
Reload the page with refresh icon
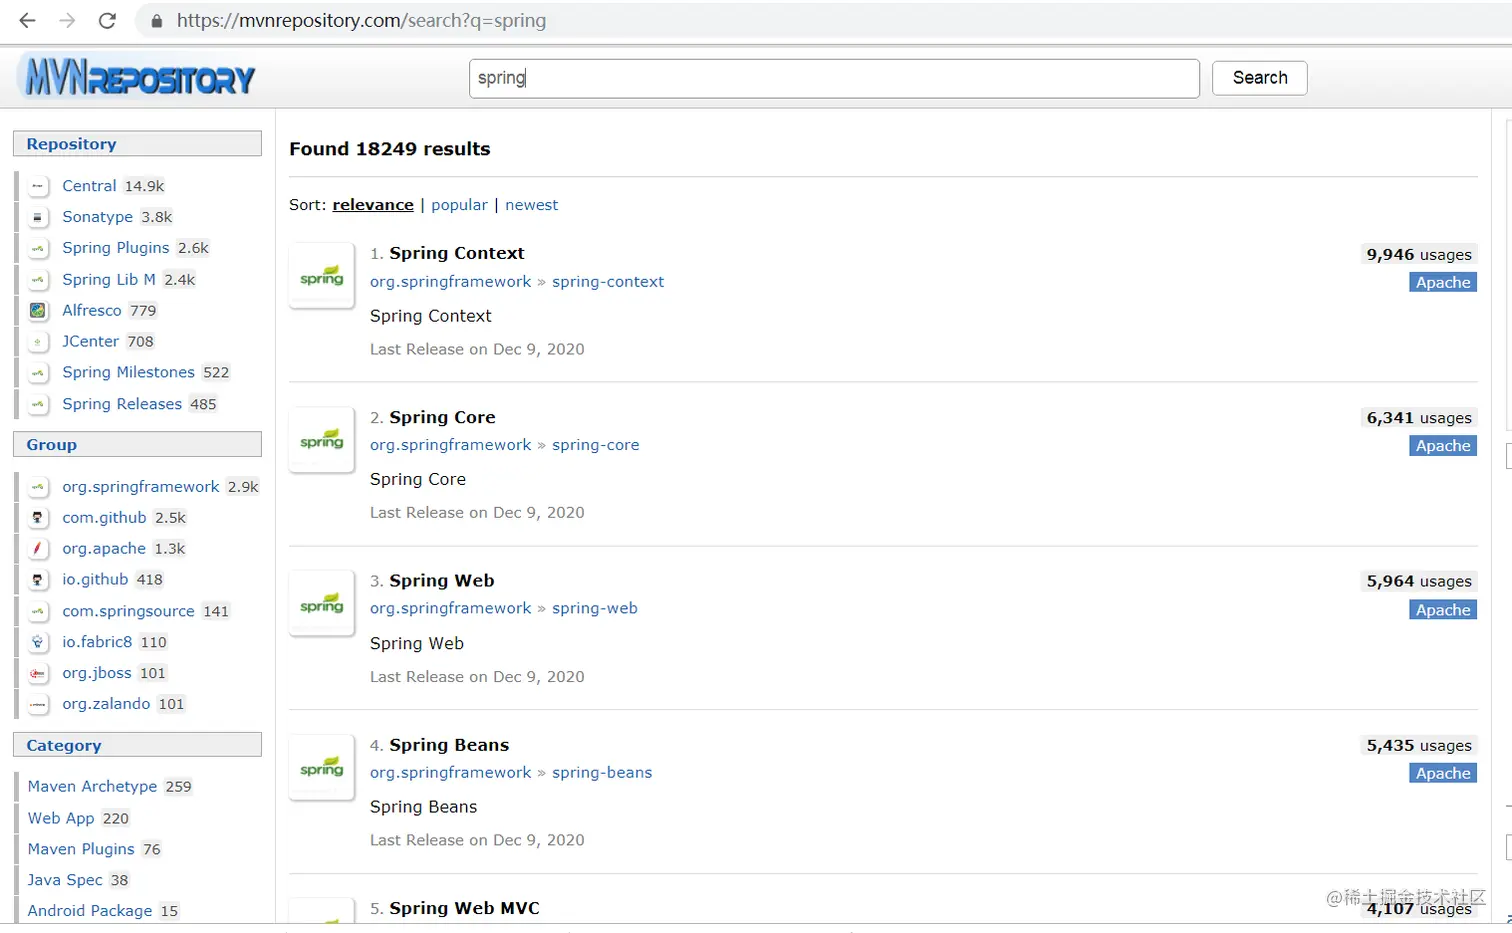[x=107, y=20]
